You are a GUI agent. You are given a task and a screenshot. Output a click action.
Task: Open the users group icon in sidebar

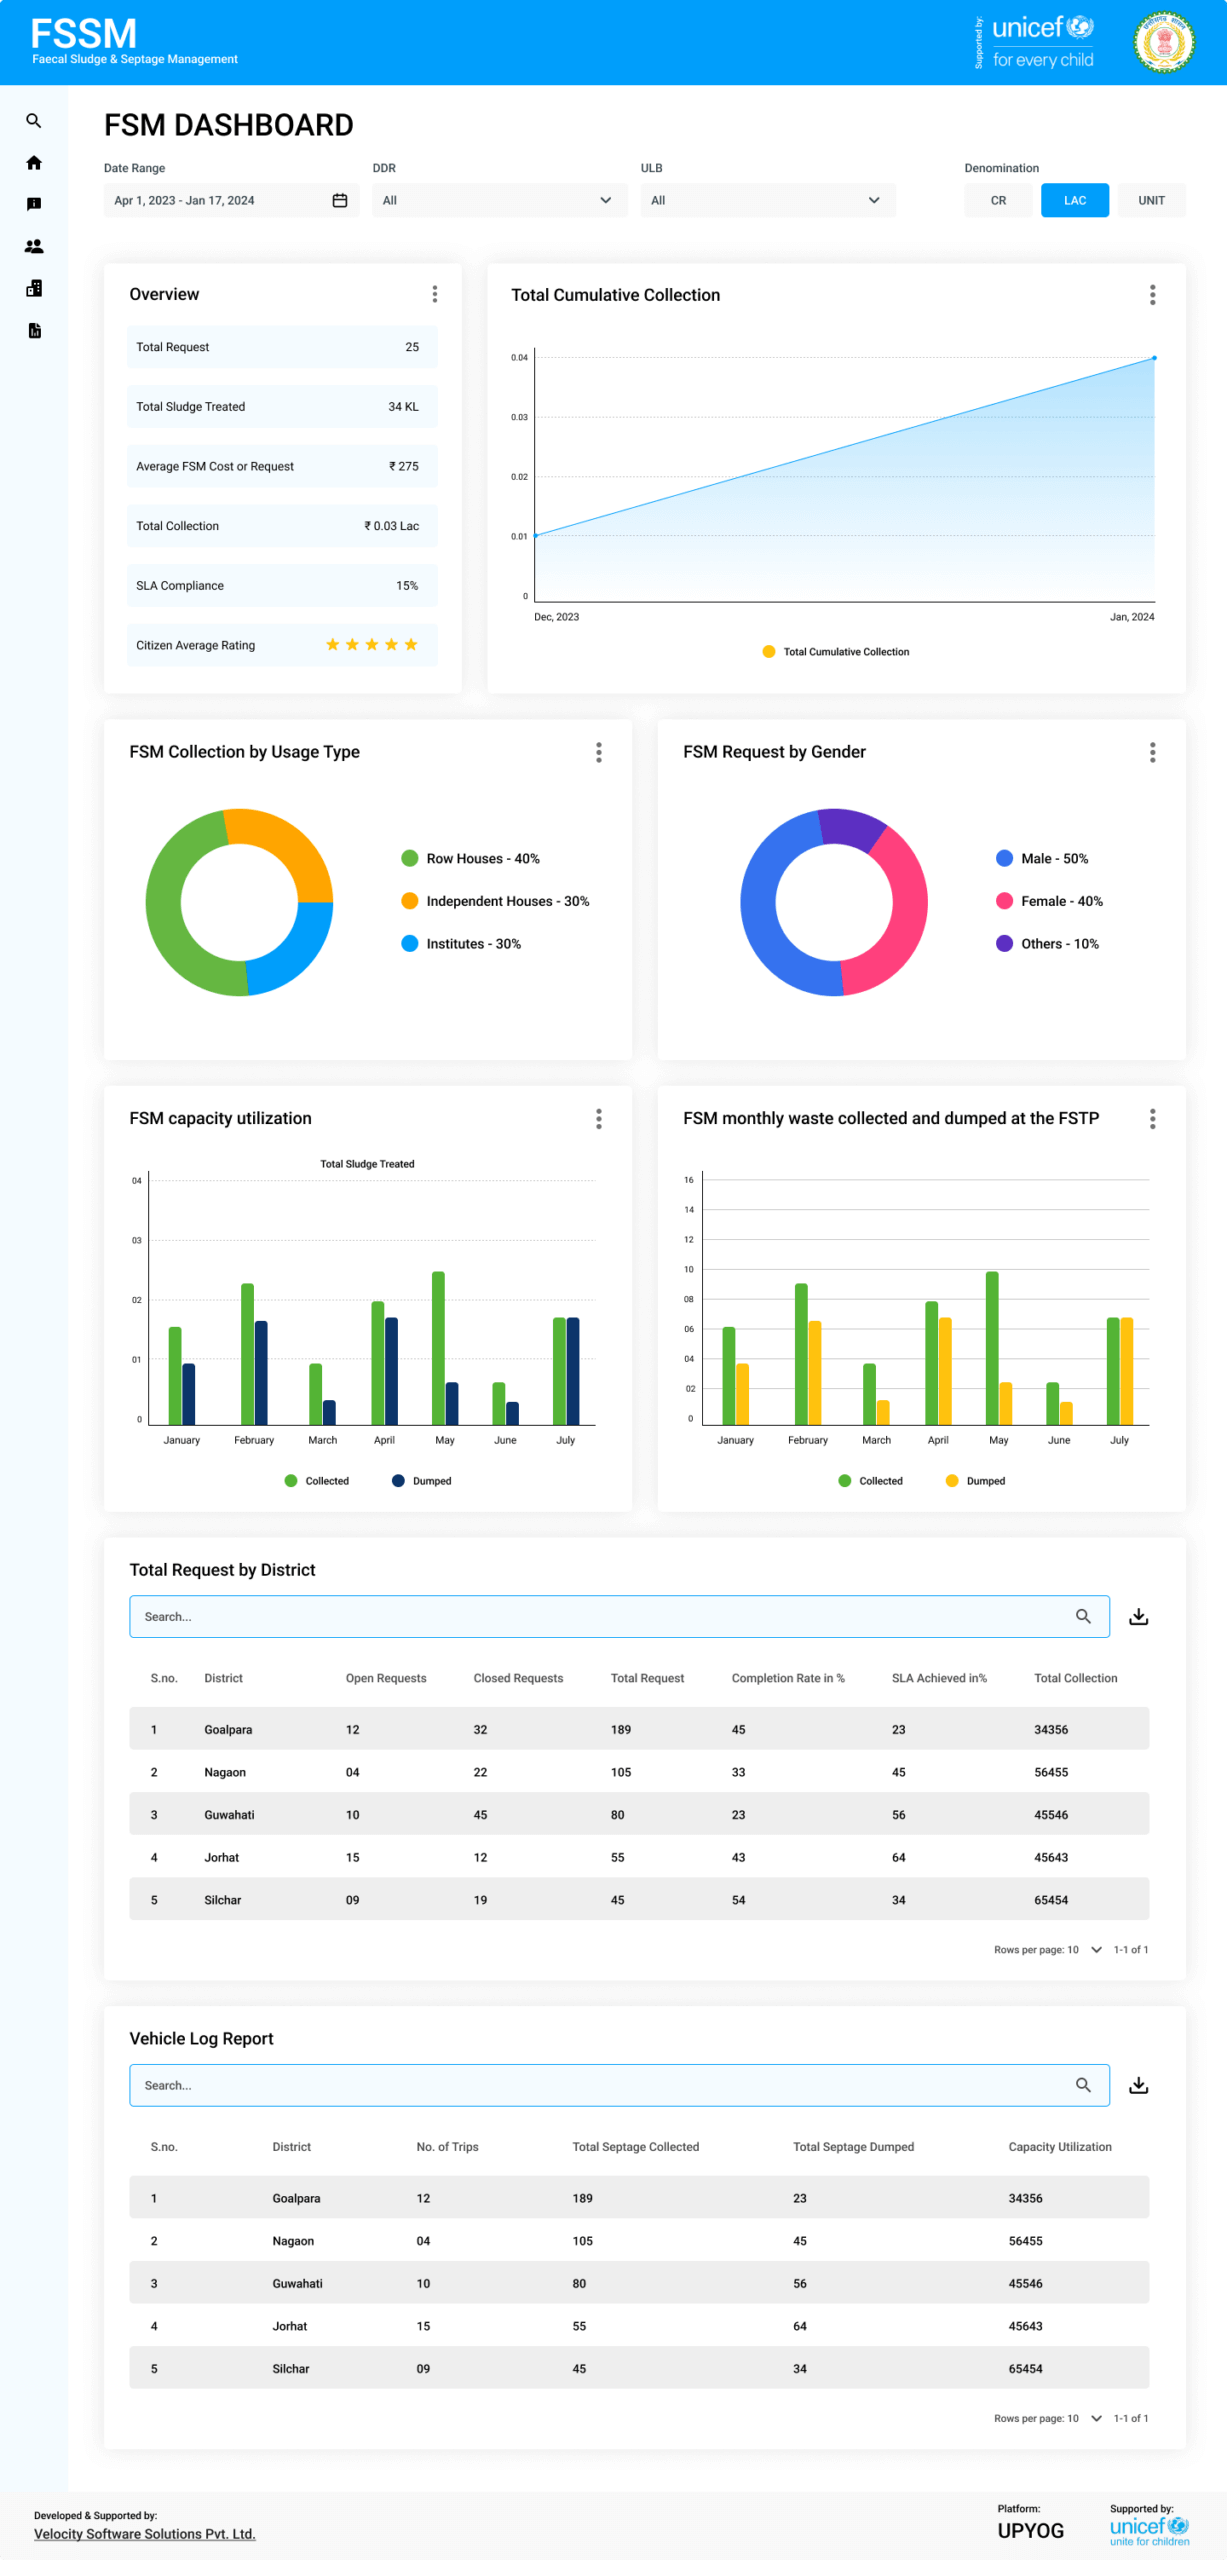34,246
